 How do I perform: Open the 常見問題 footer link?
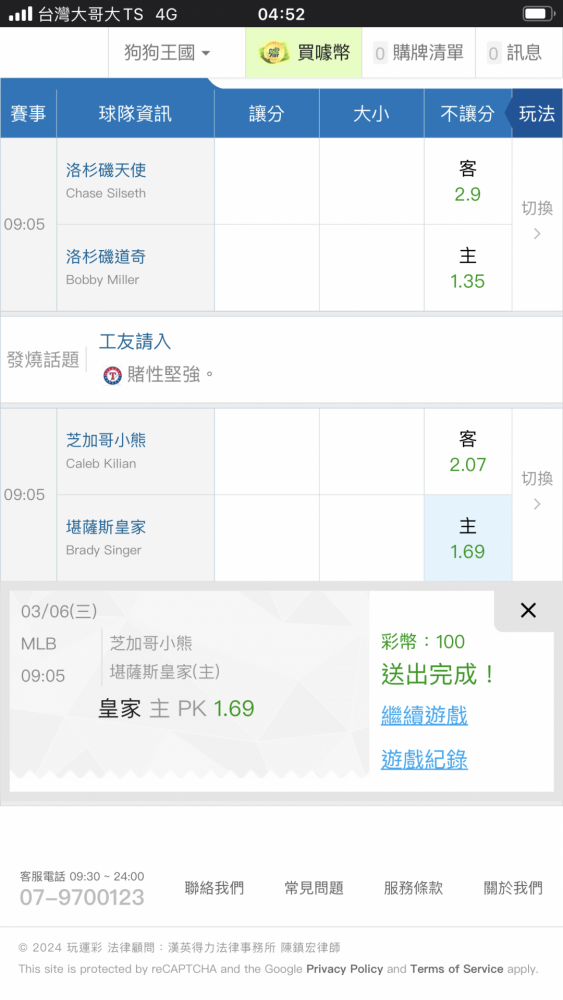(x=314, y=888)
